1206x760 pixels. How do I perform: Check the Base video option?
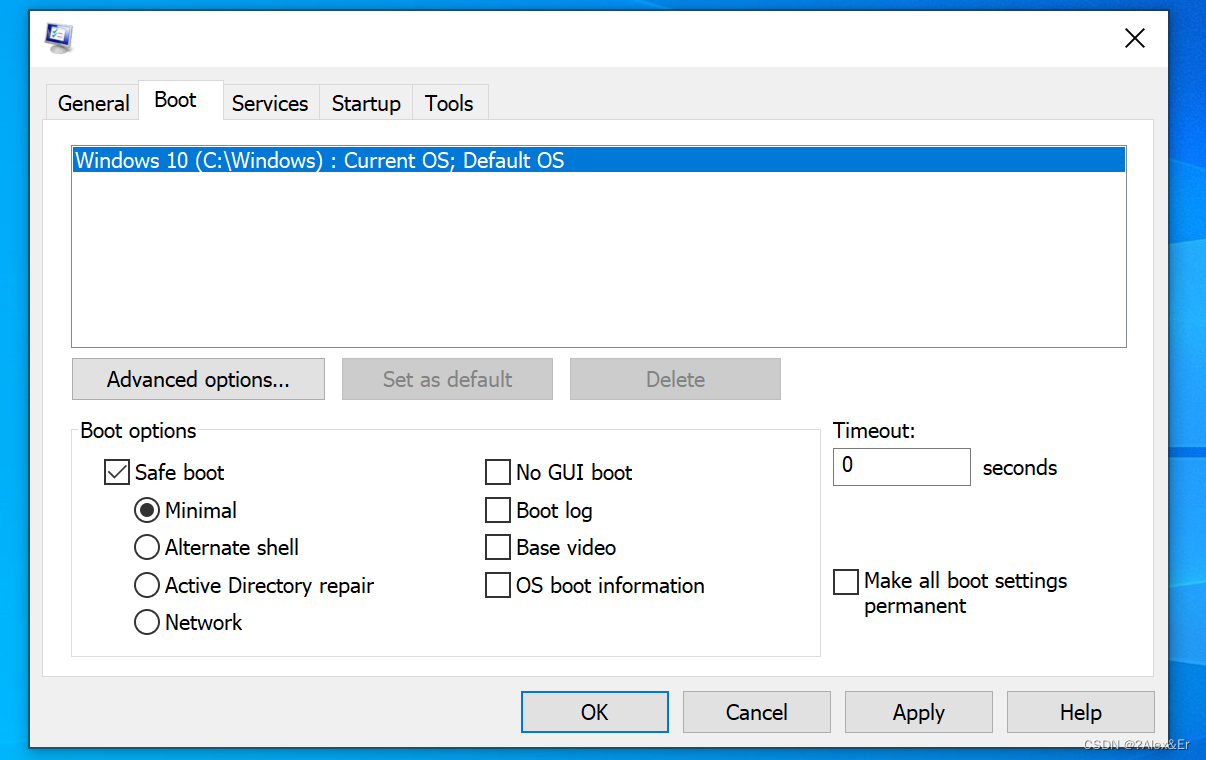pos(498,547)
